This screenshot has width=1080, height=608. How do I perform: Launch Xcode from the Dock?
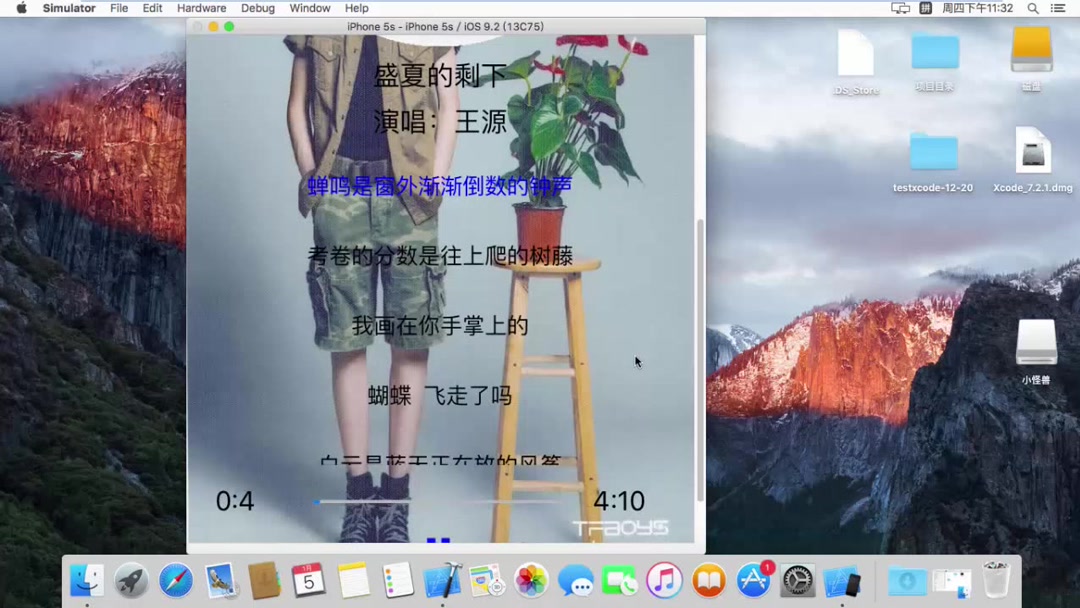pos(442,580)
